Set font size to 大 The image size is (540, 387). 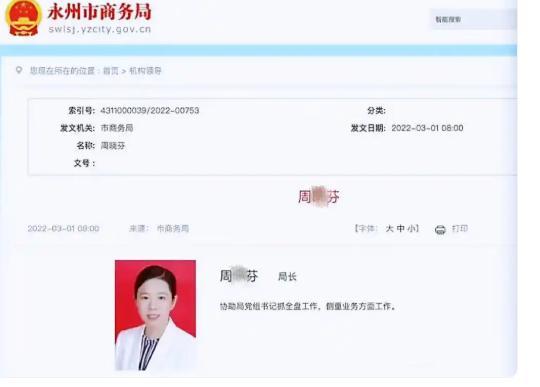[389, 229]
